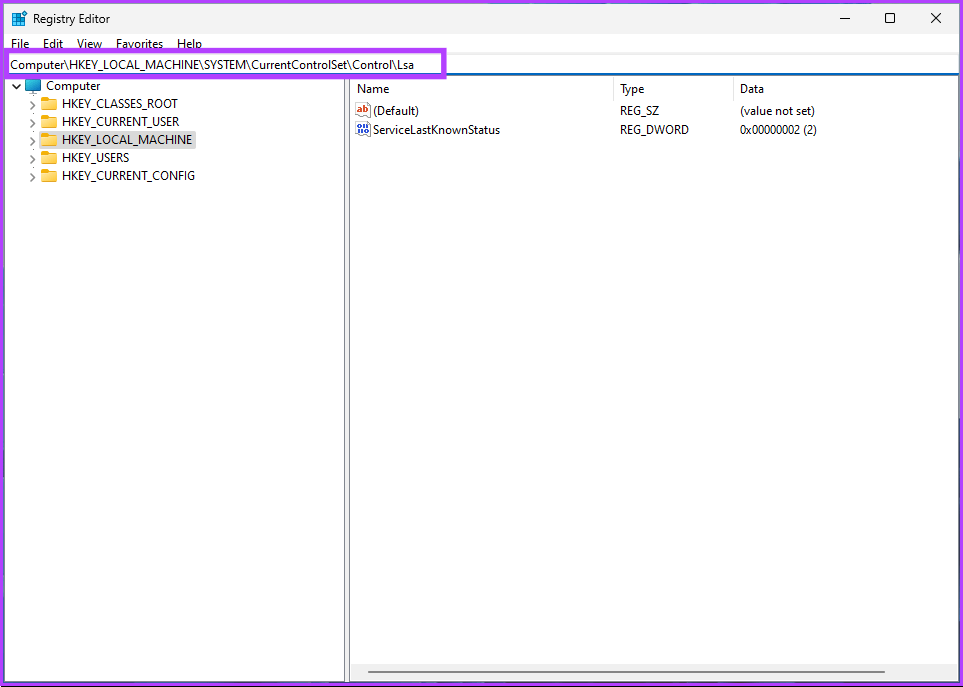Click the (Default) string value icon
This screenshot has width=963, height=687.
363,111
